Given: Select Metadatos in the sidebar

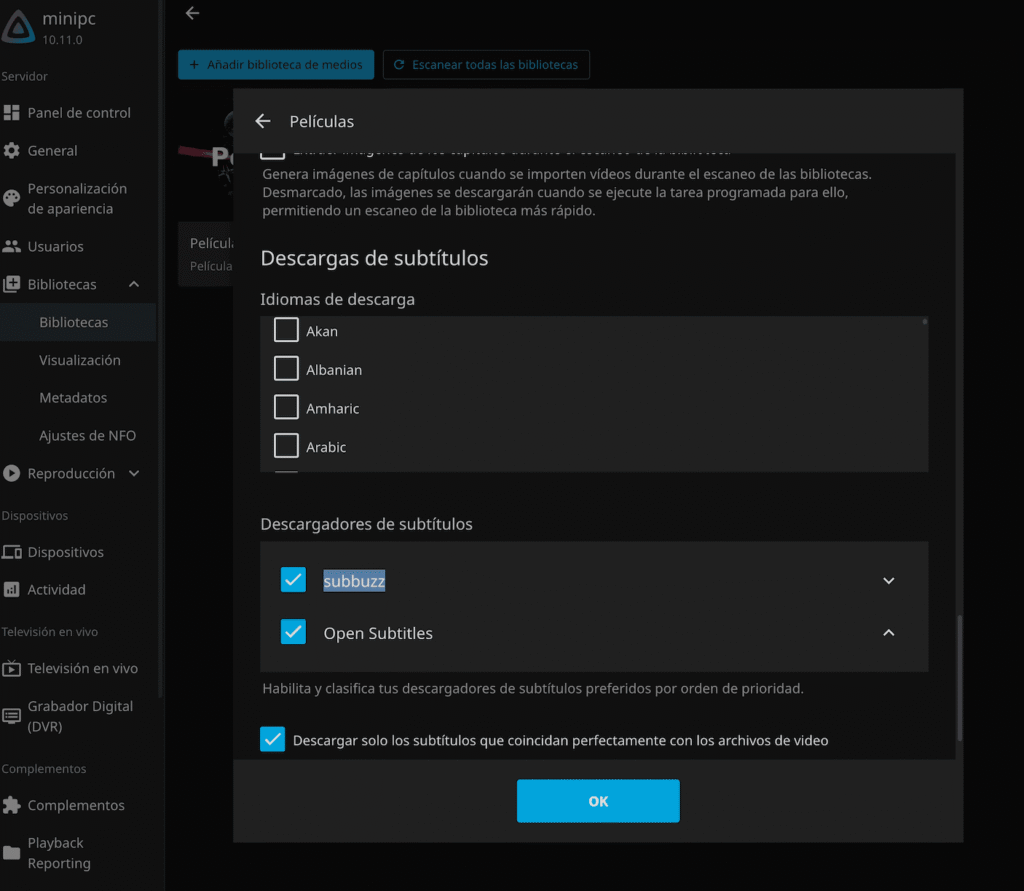Looking at the screenshot, I should [73, 398].
